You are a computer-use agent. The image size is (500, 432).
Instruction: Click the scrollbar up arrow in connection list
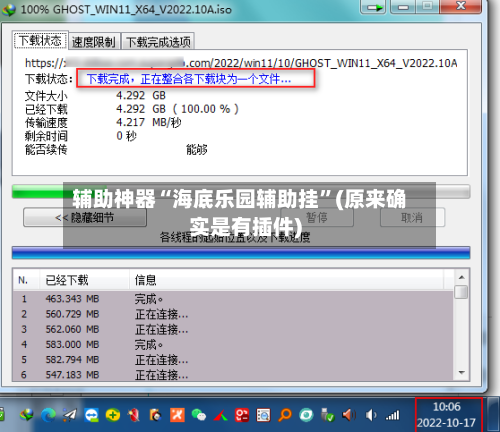462,277
